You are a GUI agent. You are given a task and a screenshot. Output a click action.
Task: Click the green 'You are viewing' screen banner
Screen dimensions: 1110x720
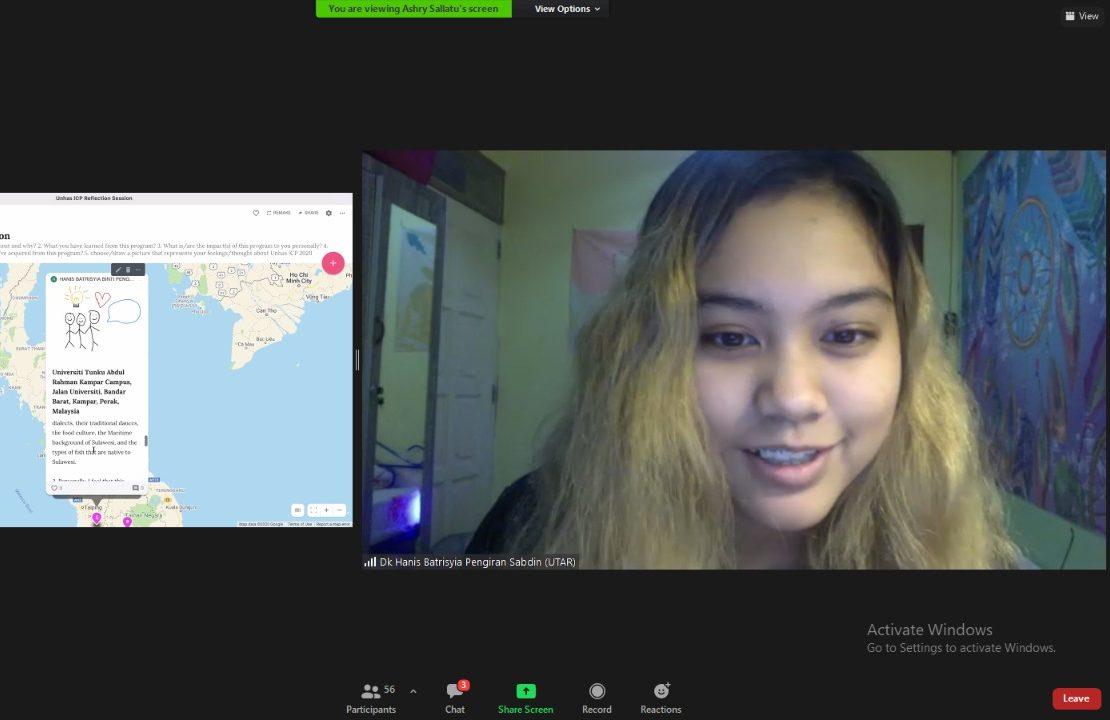[x=413, y=9]
